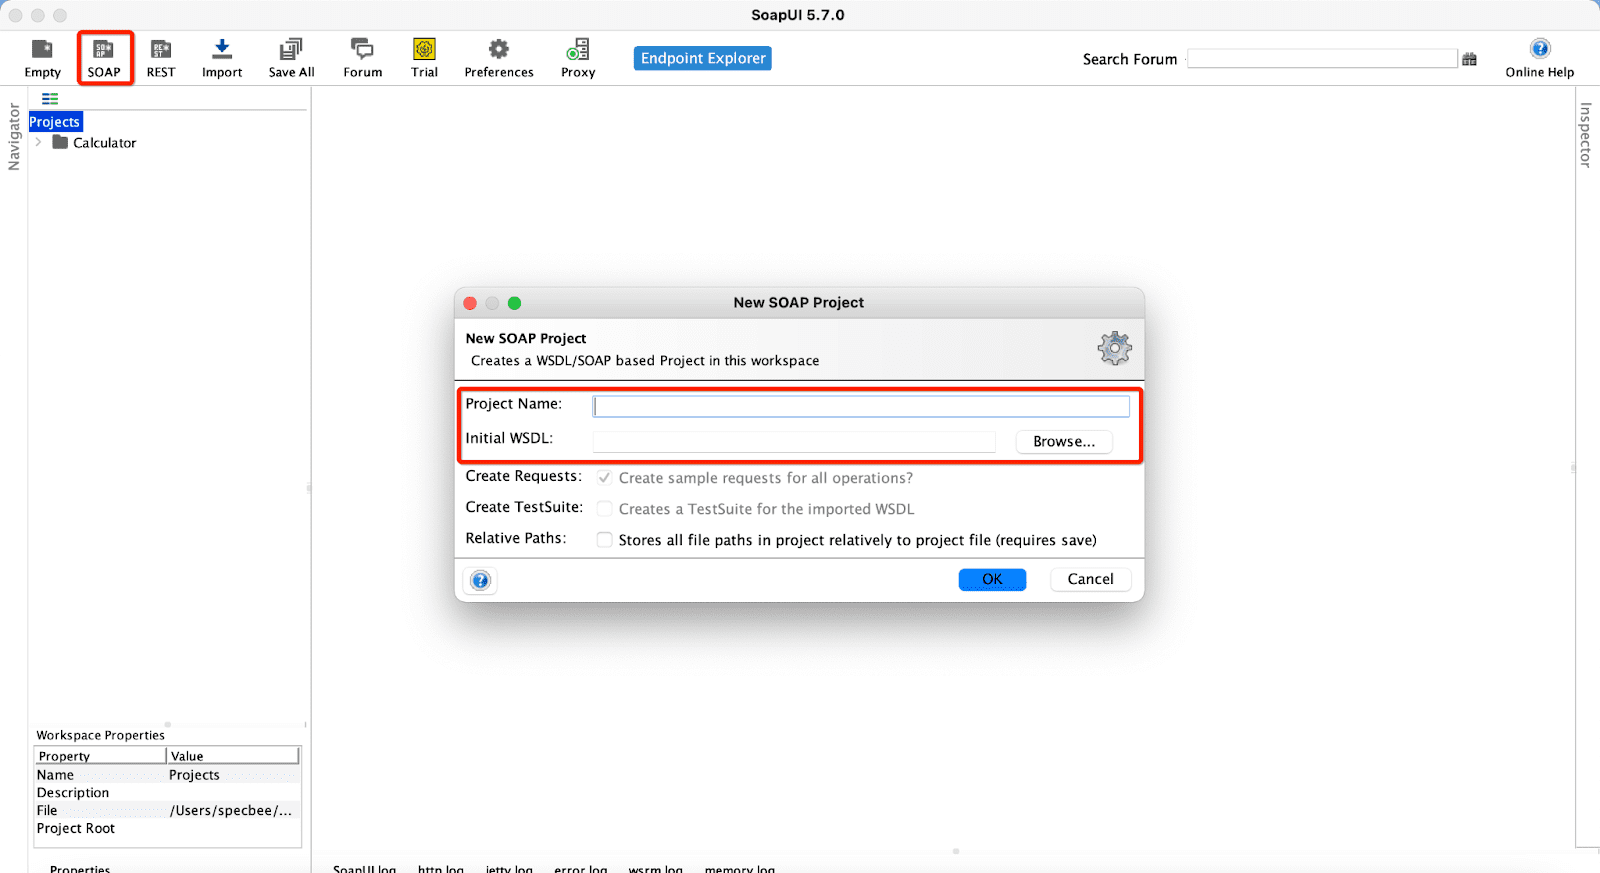1600x873 pixels.
Task: Click the search forum binoculars icon
Action: pos(1469,59)
